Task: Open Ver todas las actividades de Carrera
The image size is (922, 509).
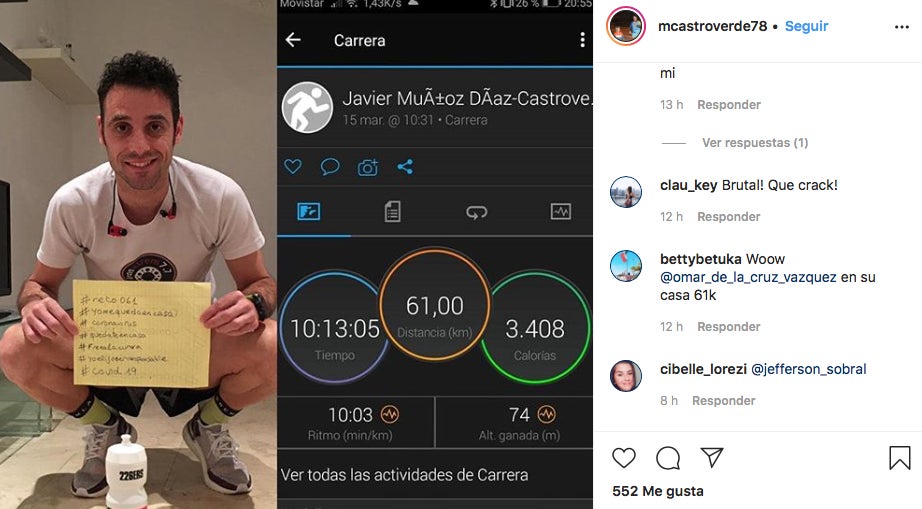Action: click(405, 475)
